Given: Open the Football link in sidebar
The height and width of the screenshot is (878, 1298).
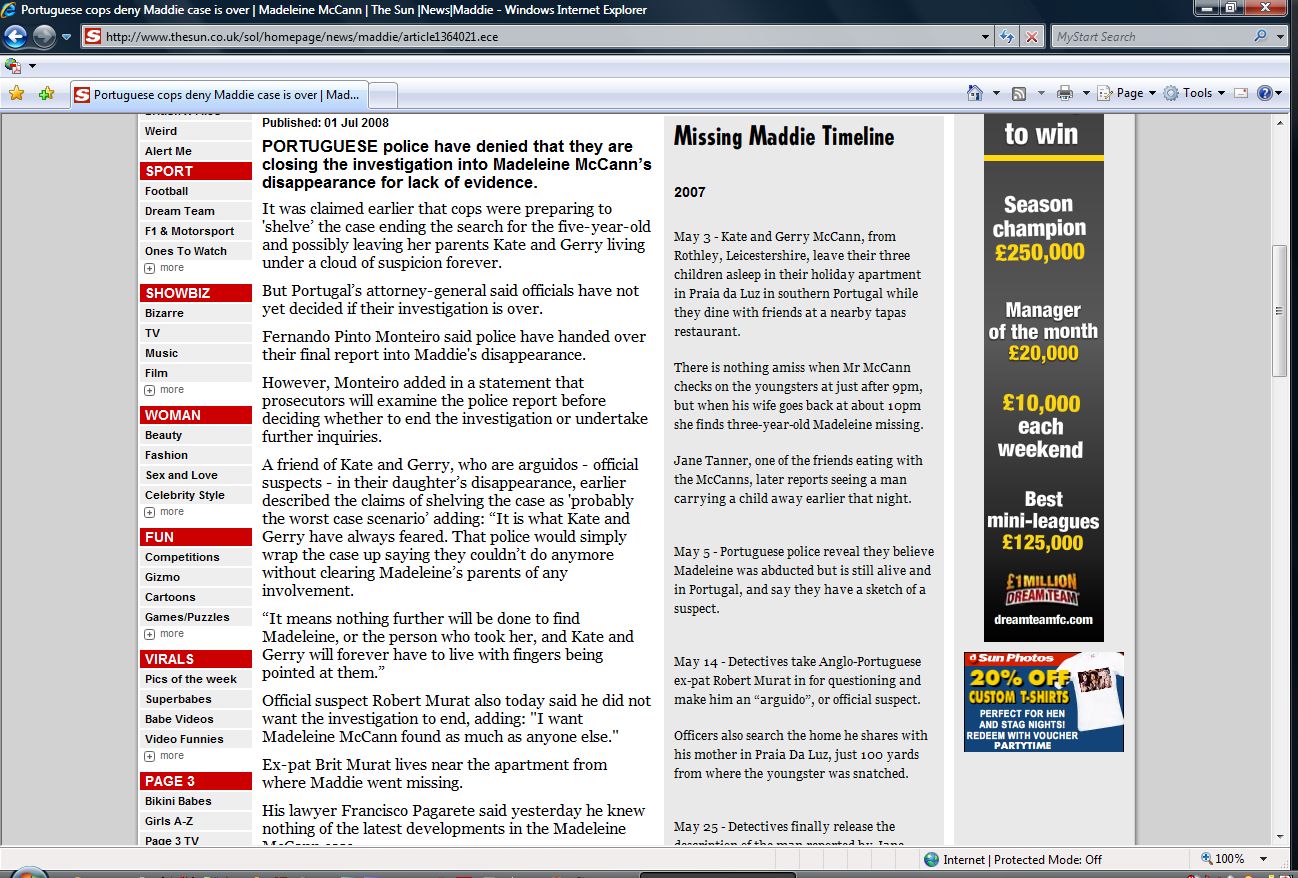Looking at the screenshot, I should click(166, 191).
